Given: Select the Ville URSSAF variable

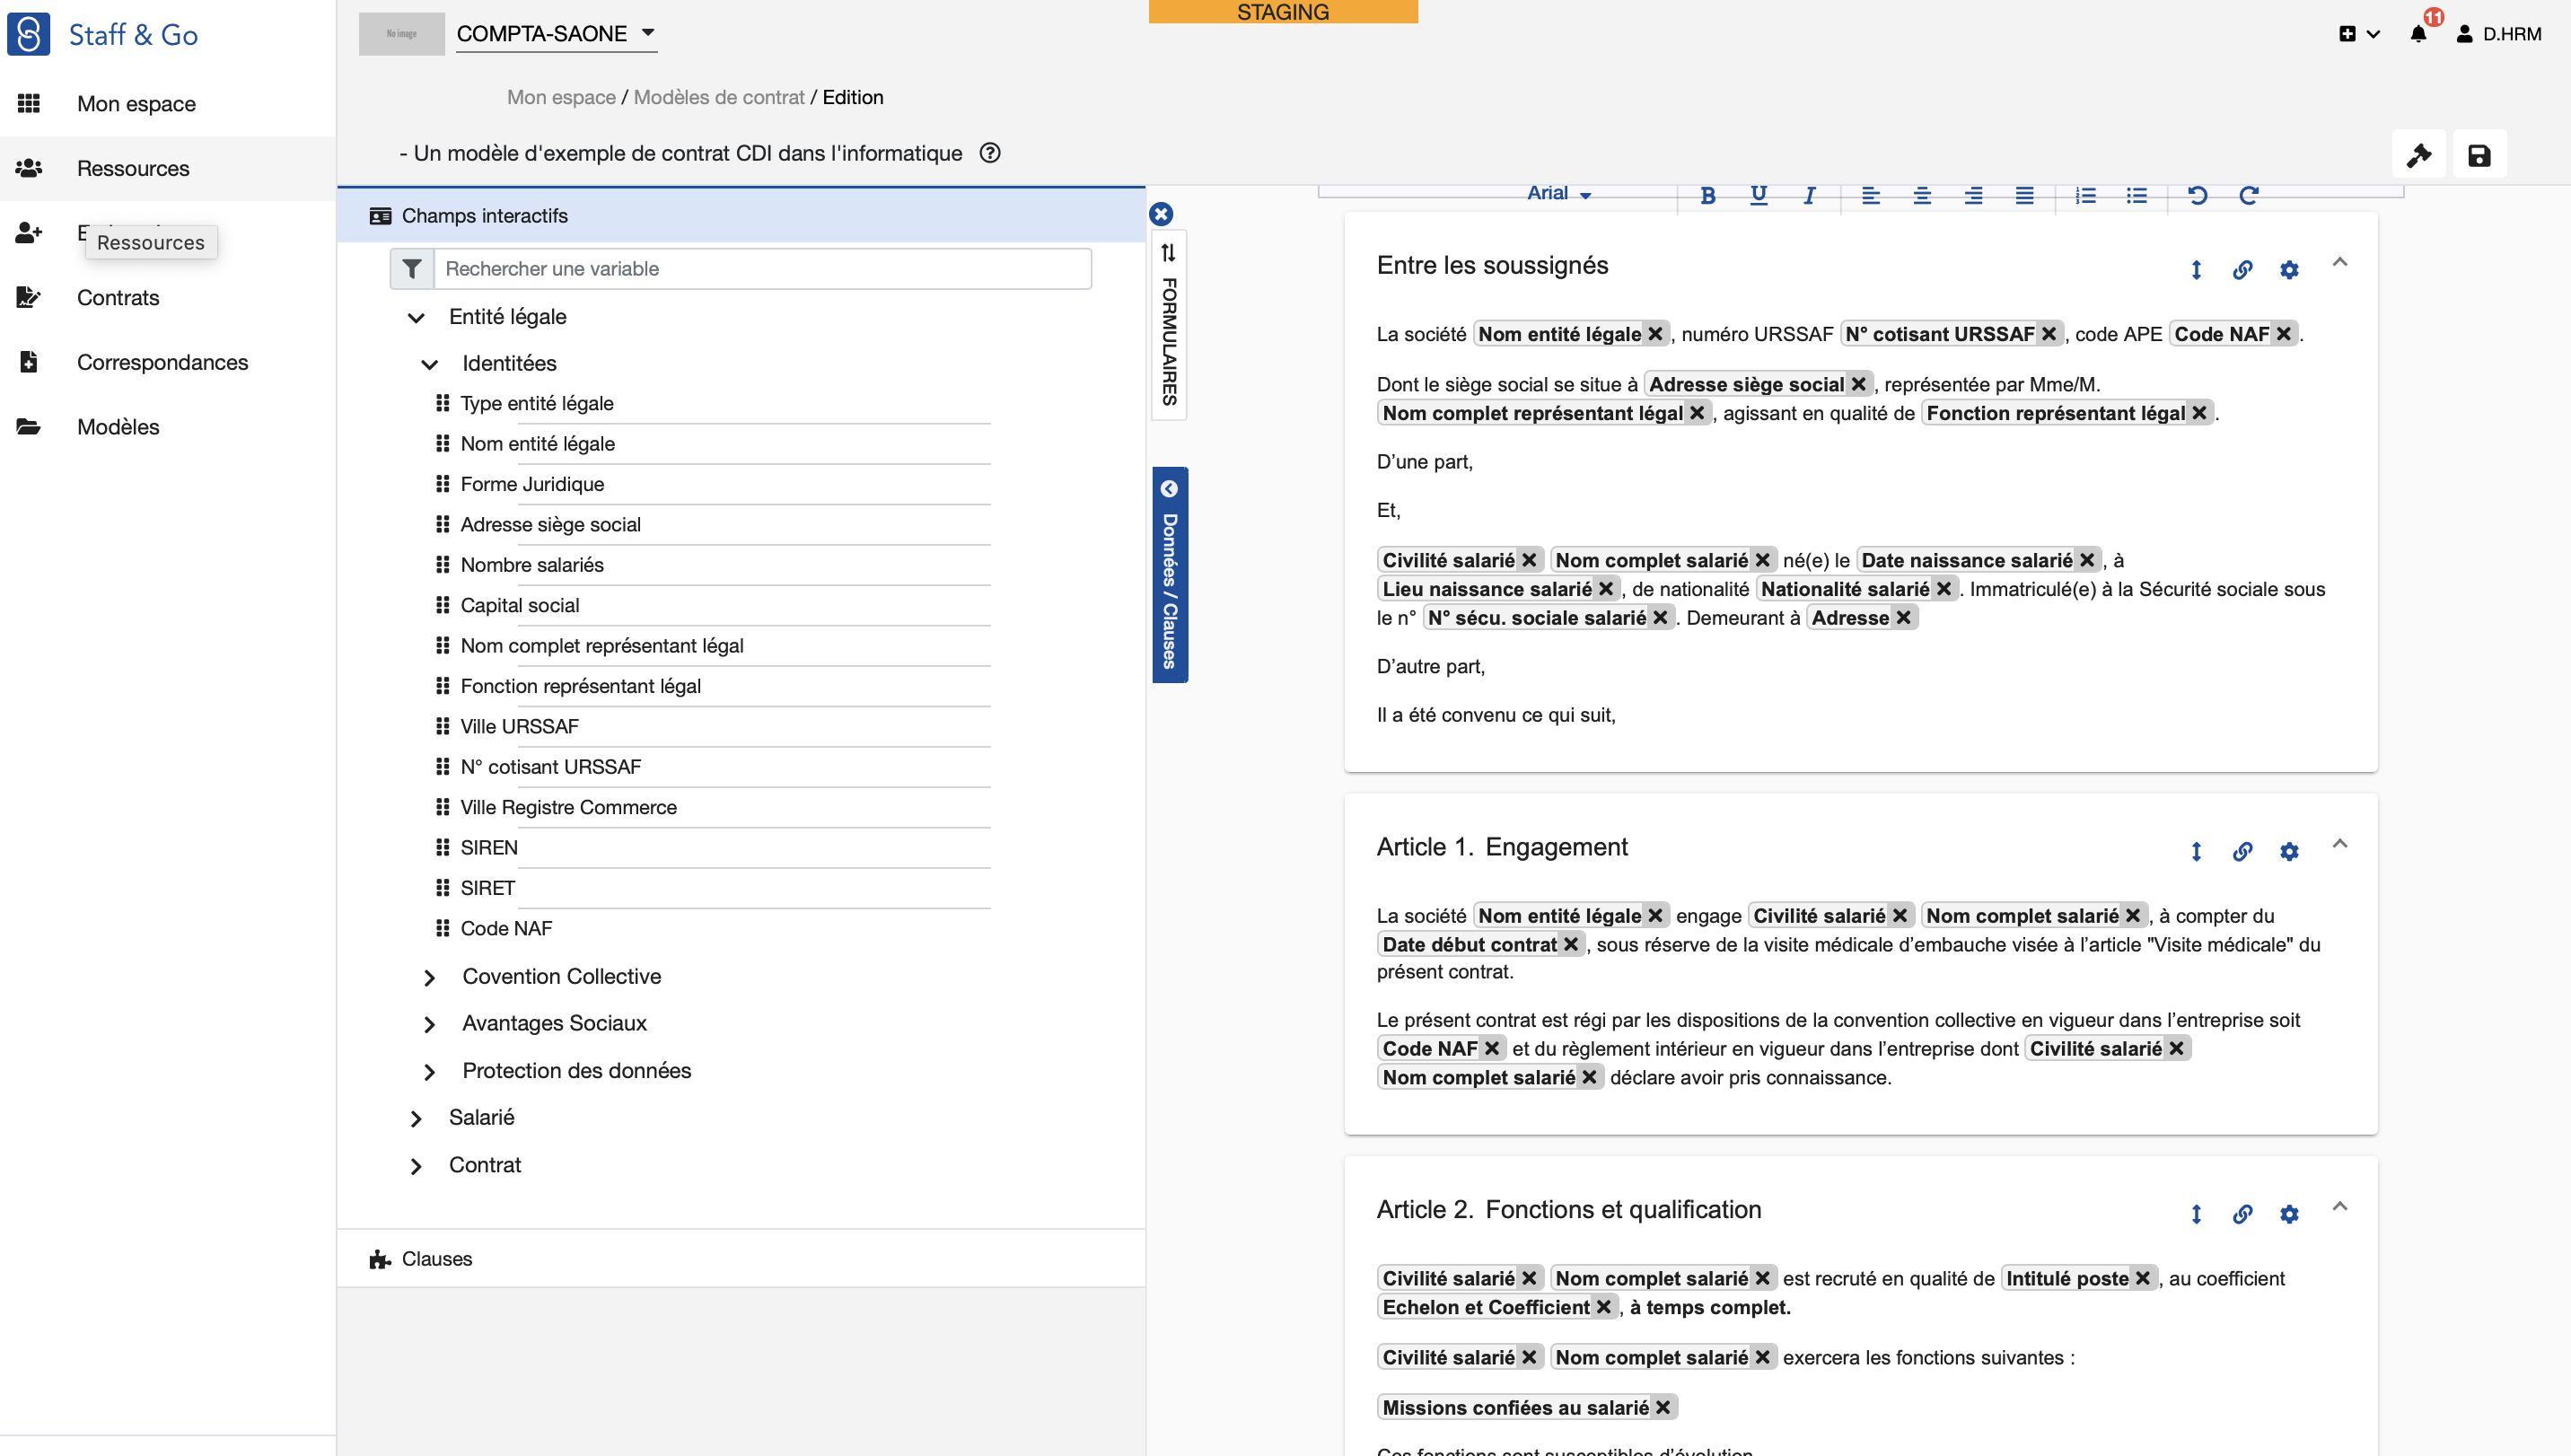Looking at the screenshot, I should click(x=519, y=727).
